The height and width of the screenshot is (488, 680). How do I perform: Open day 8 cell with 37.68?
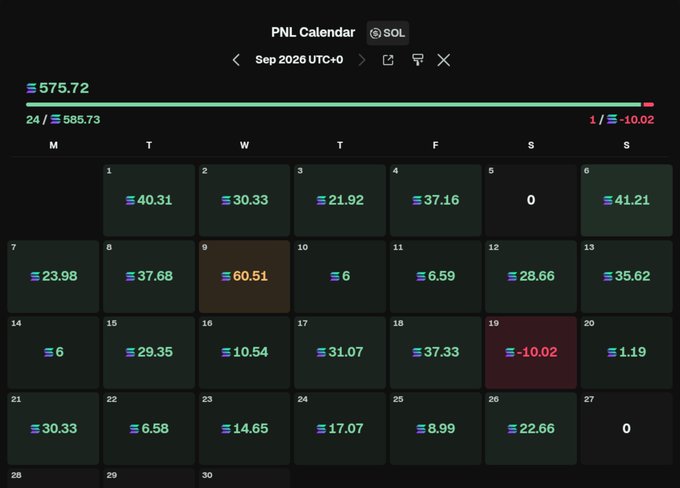pyautogui.click(x=149, y=276)
